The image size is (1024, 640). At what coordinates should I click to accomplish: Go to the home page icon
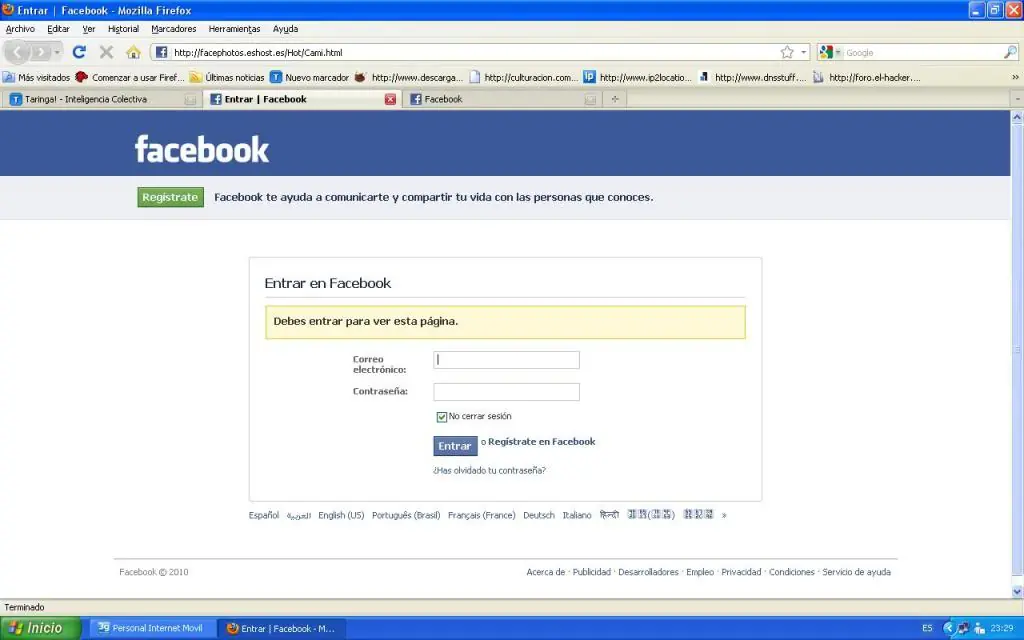[133, 52]
